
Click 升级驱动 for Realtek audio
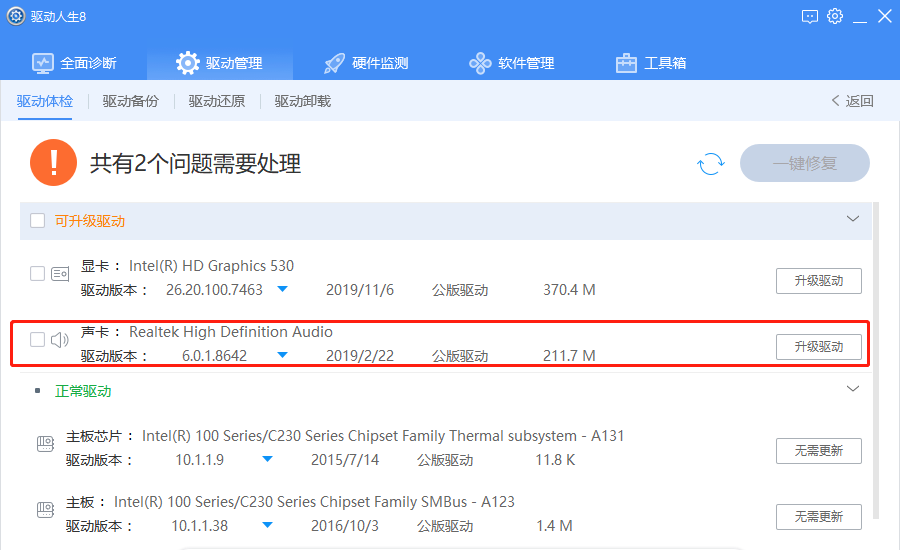(818, 347)
